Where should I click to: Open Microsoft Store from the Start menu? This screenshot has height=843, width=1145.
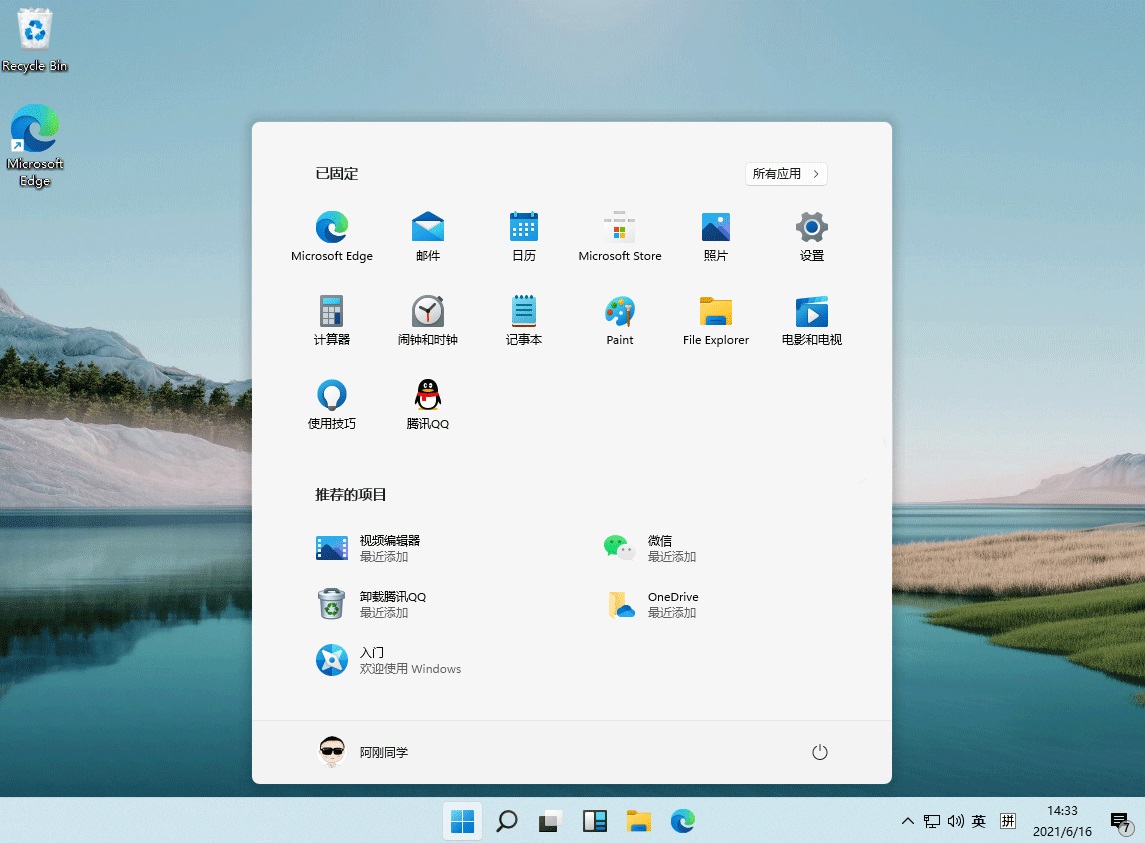tap(619, 235)
